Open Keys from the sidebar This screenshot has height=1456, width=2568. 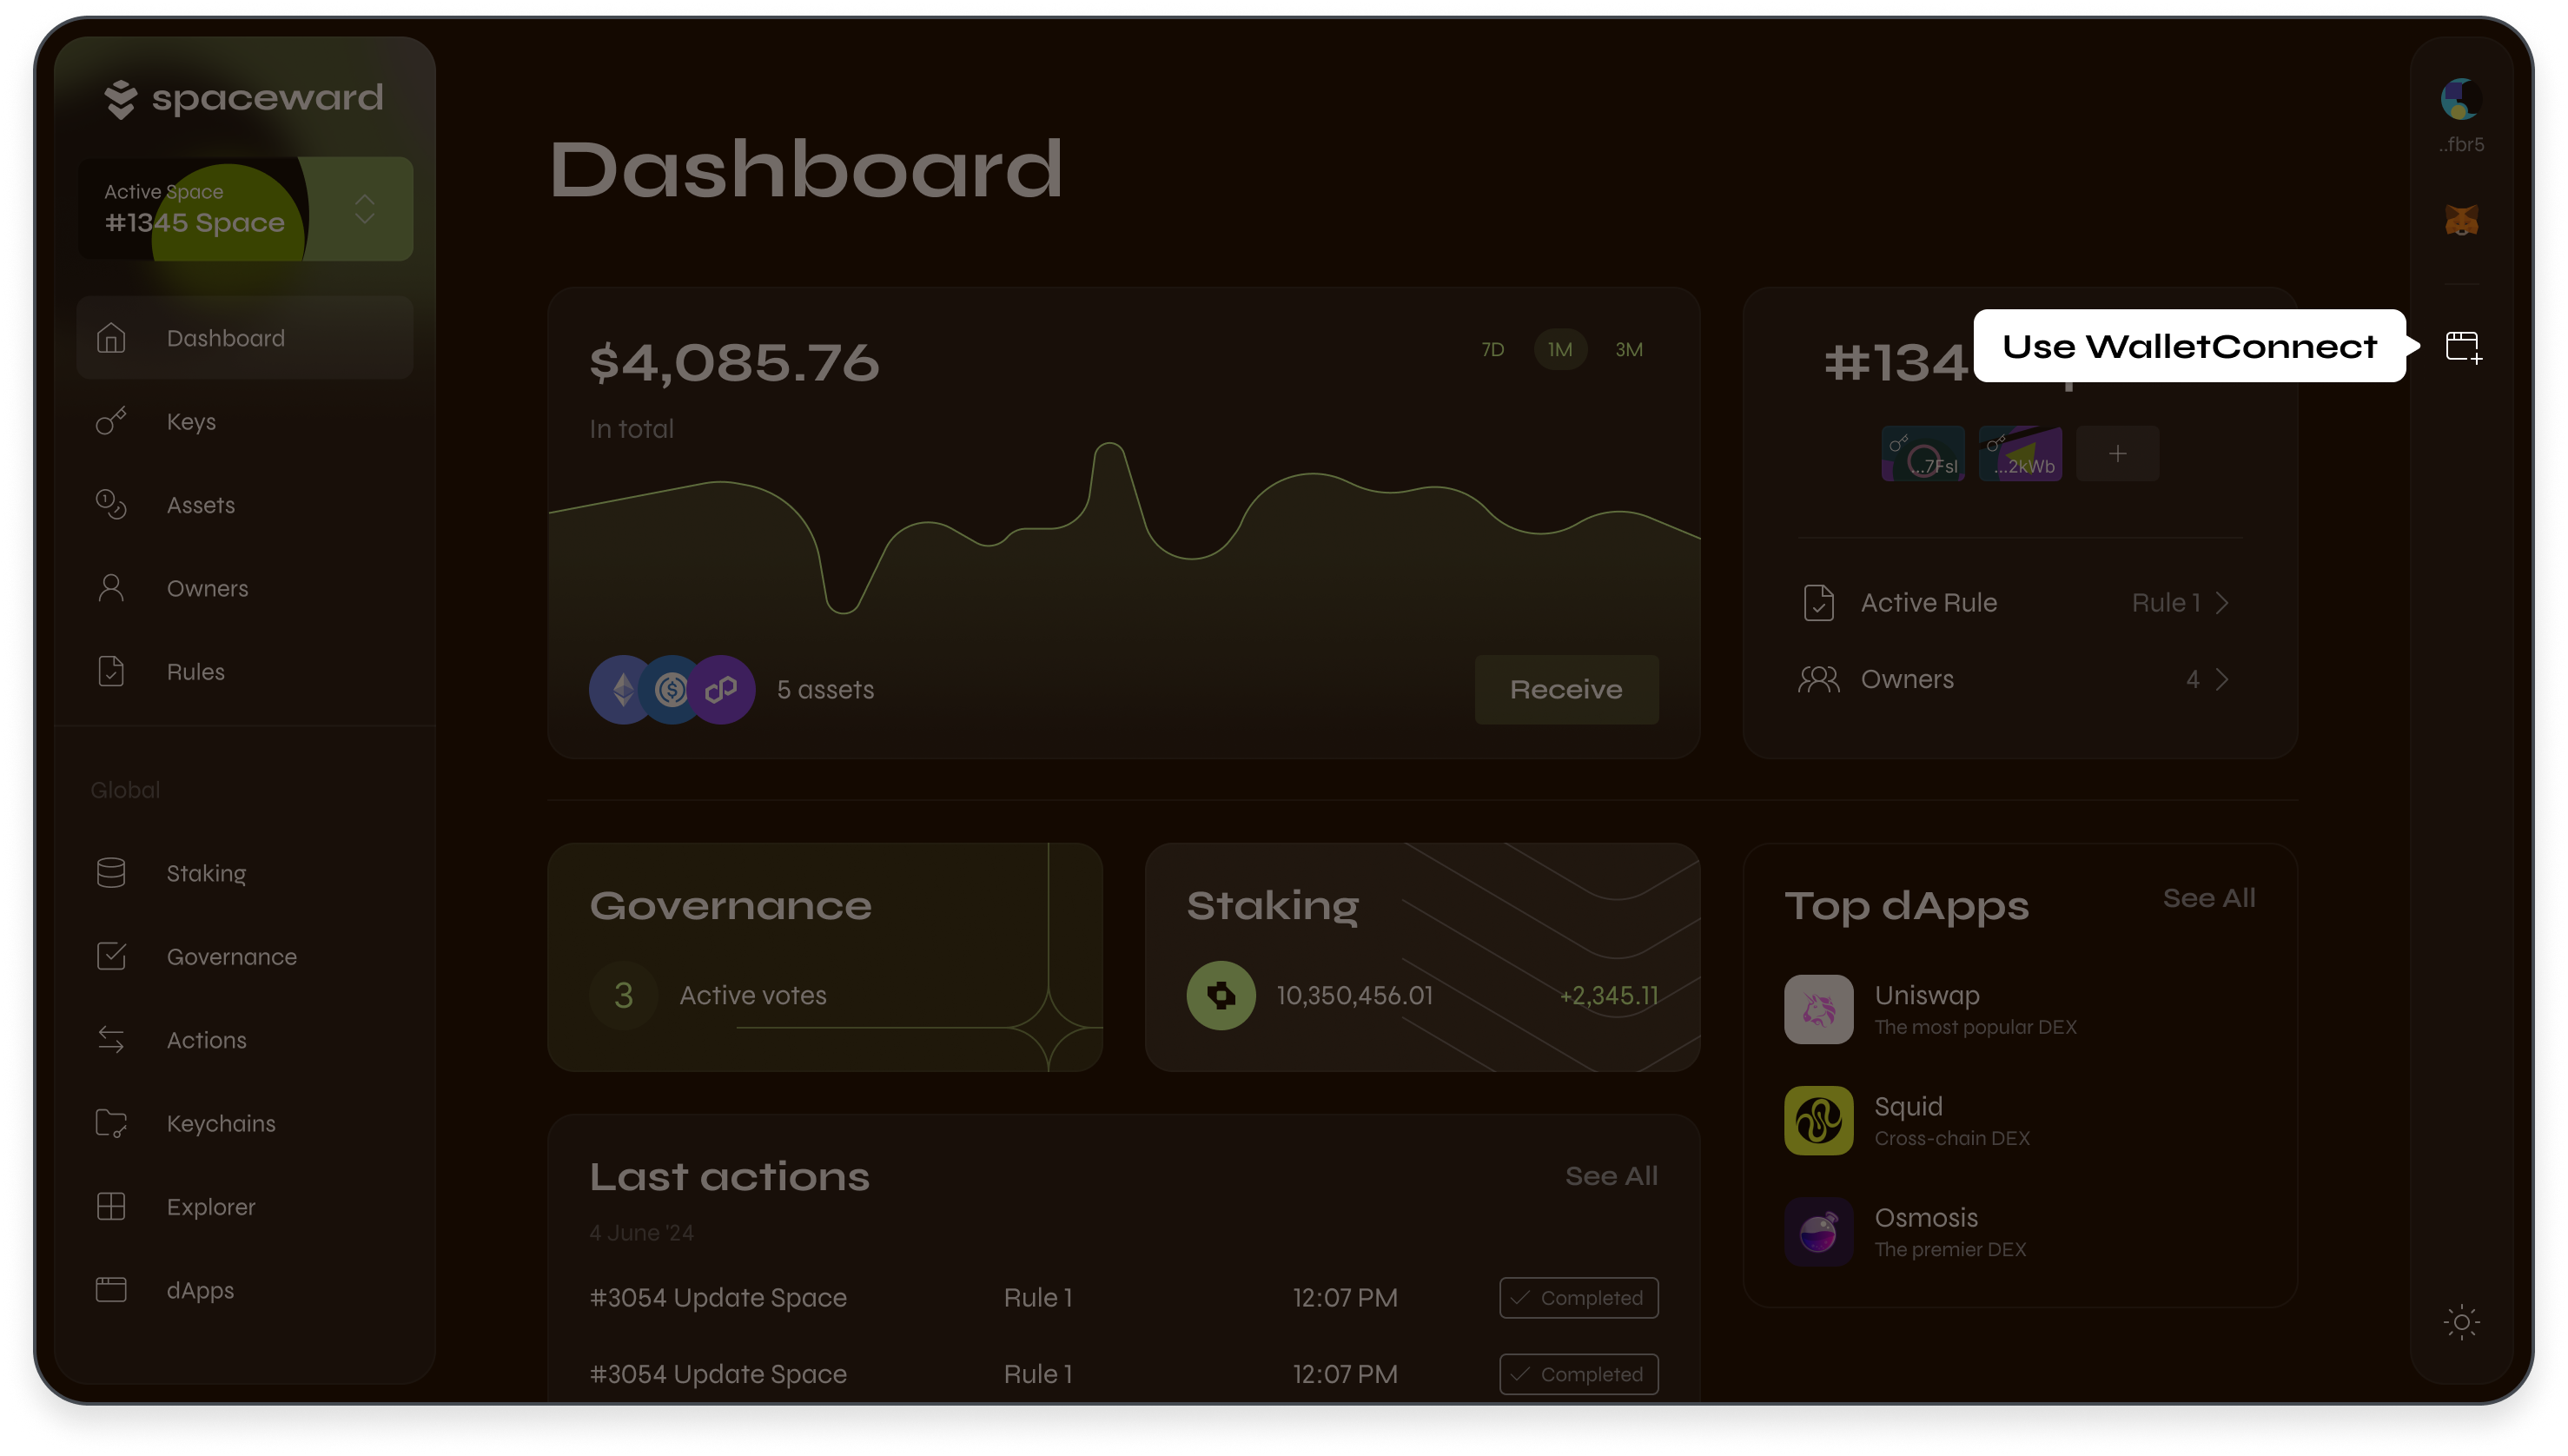(190, 421)
